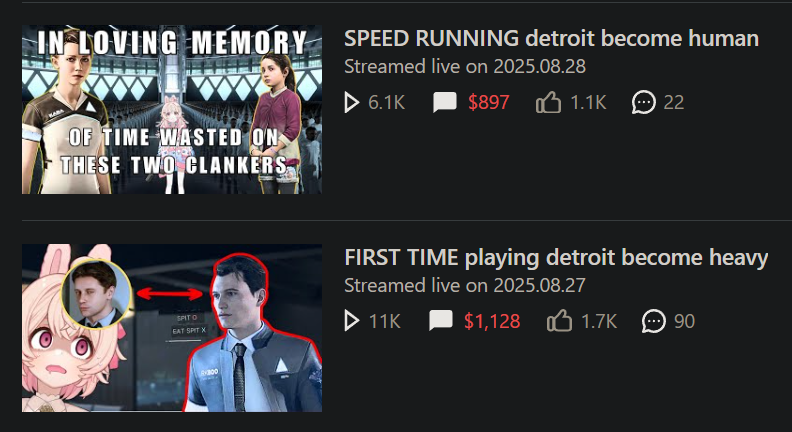Open the SPEED RUNNING detroit become human video
The width and height of the screenshot is (792, 432).
[x=552, y=38]
